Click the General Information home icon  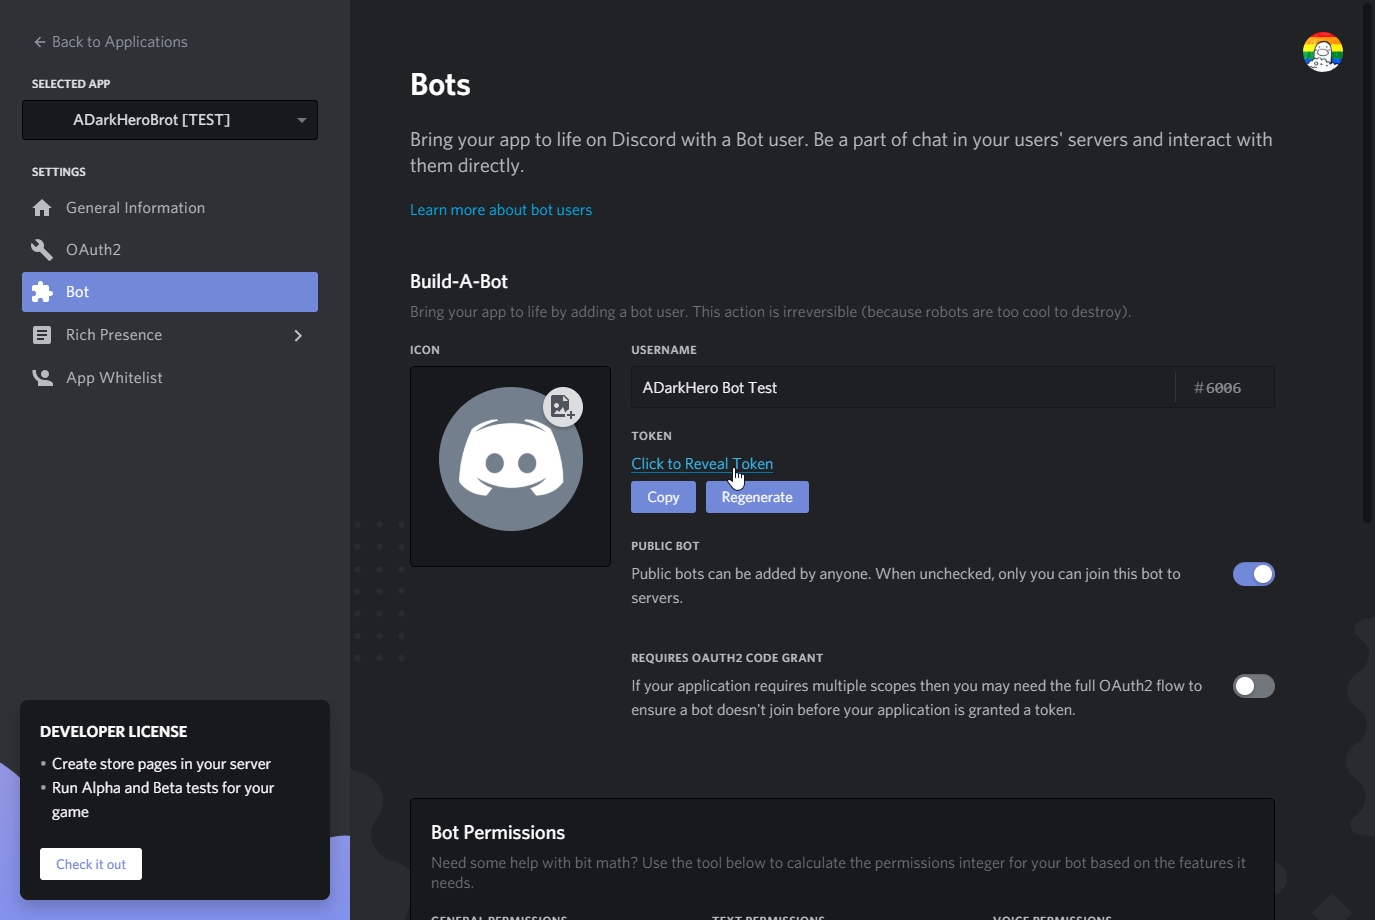point(42,208)
